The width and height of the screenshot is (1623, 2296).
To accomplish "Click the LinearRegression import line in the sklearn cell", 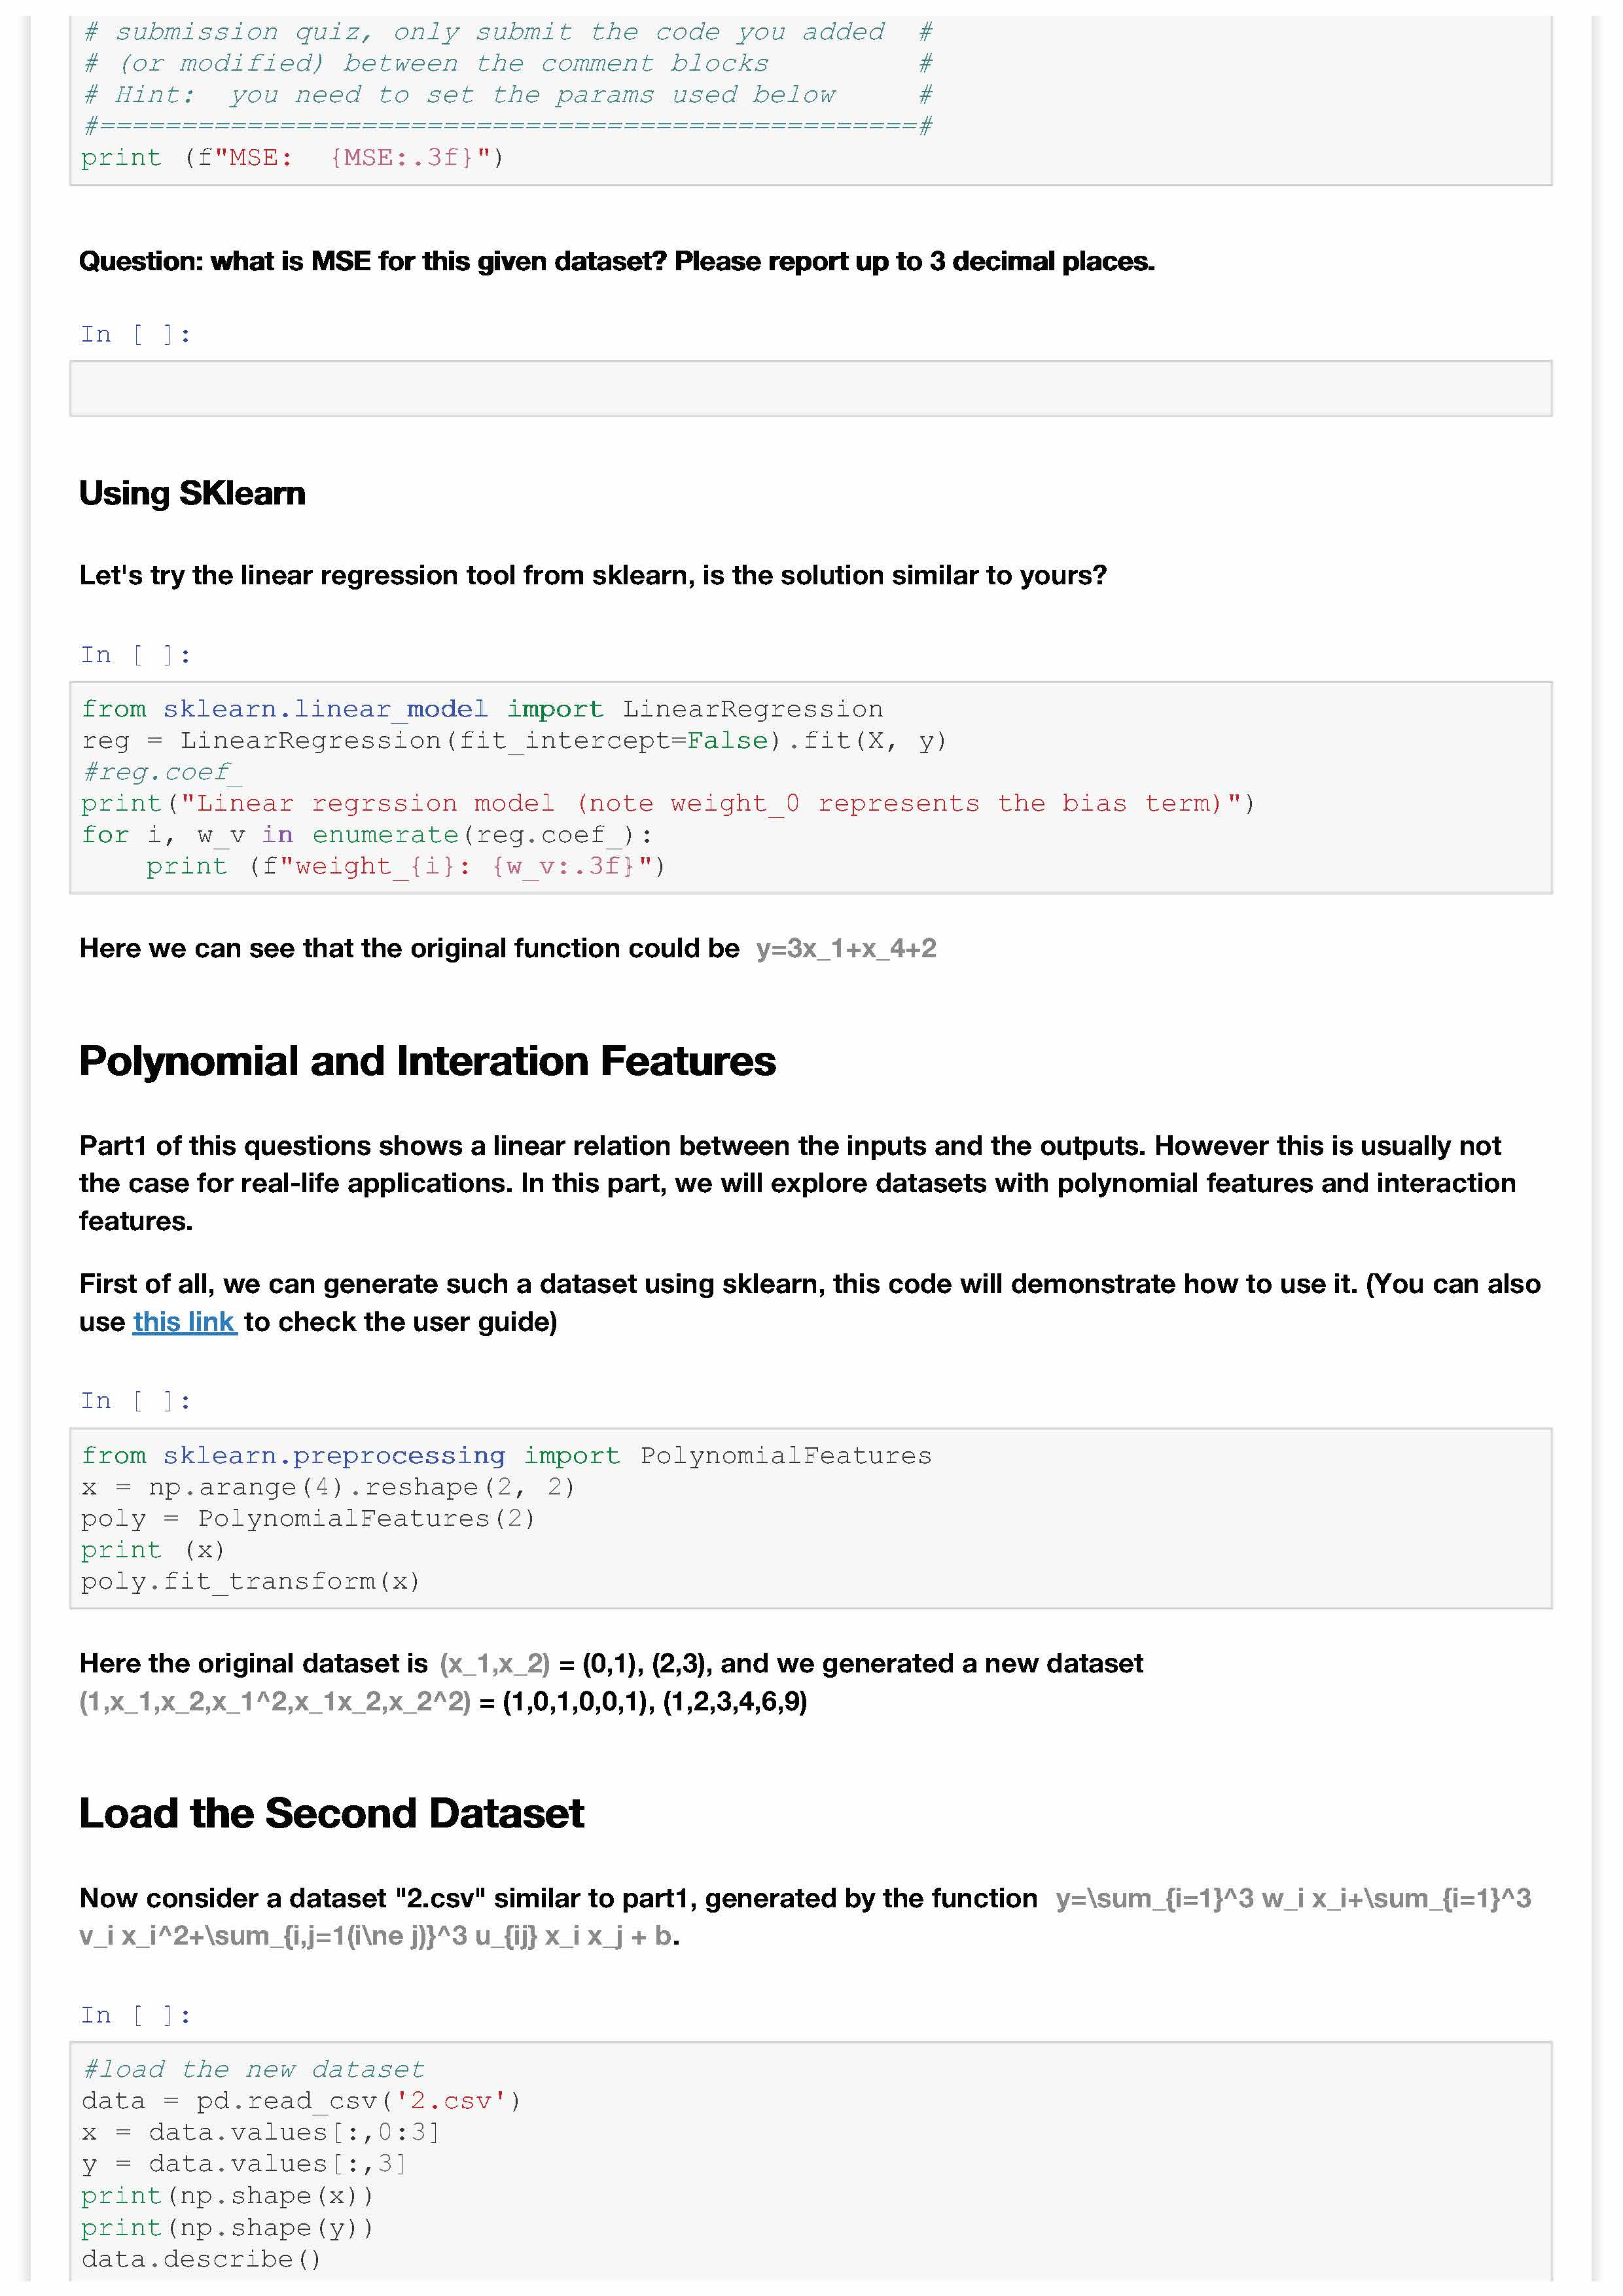I will pyautogui.click(x=482, y=709).
